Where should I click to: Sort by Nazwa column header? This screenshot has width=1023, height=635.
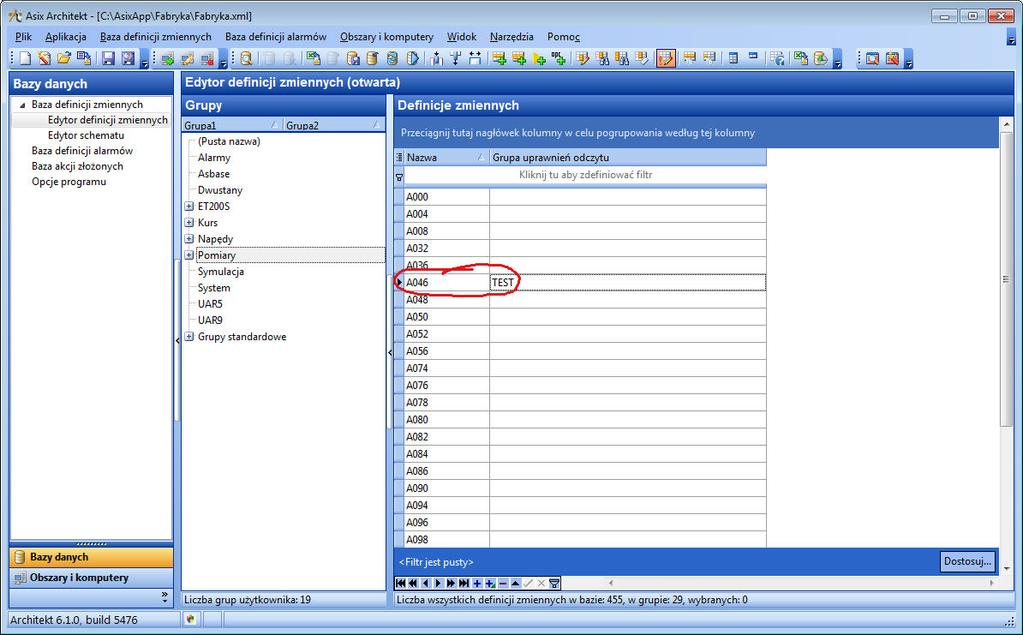(446, 157)
